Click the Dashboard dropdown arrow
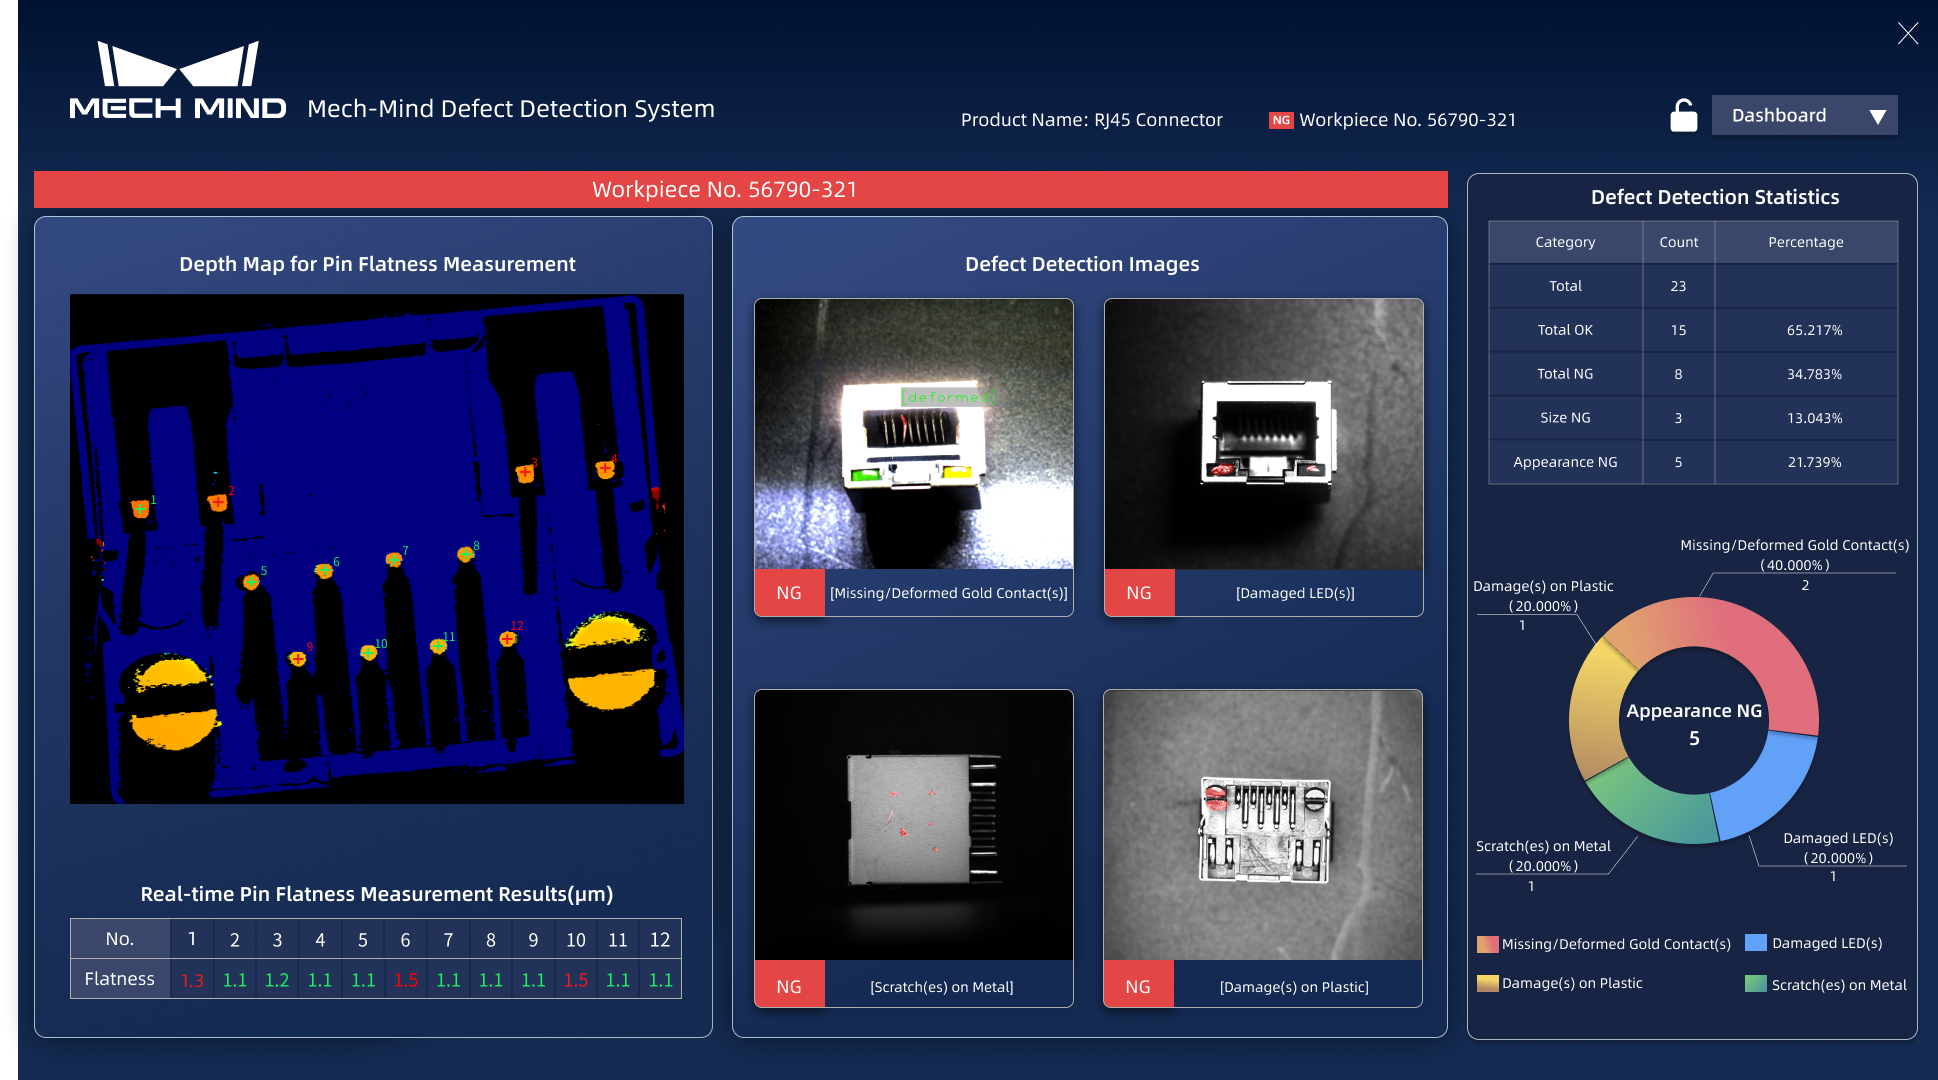 coord(1877,117)
